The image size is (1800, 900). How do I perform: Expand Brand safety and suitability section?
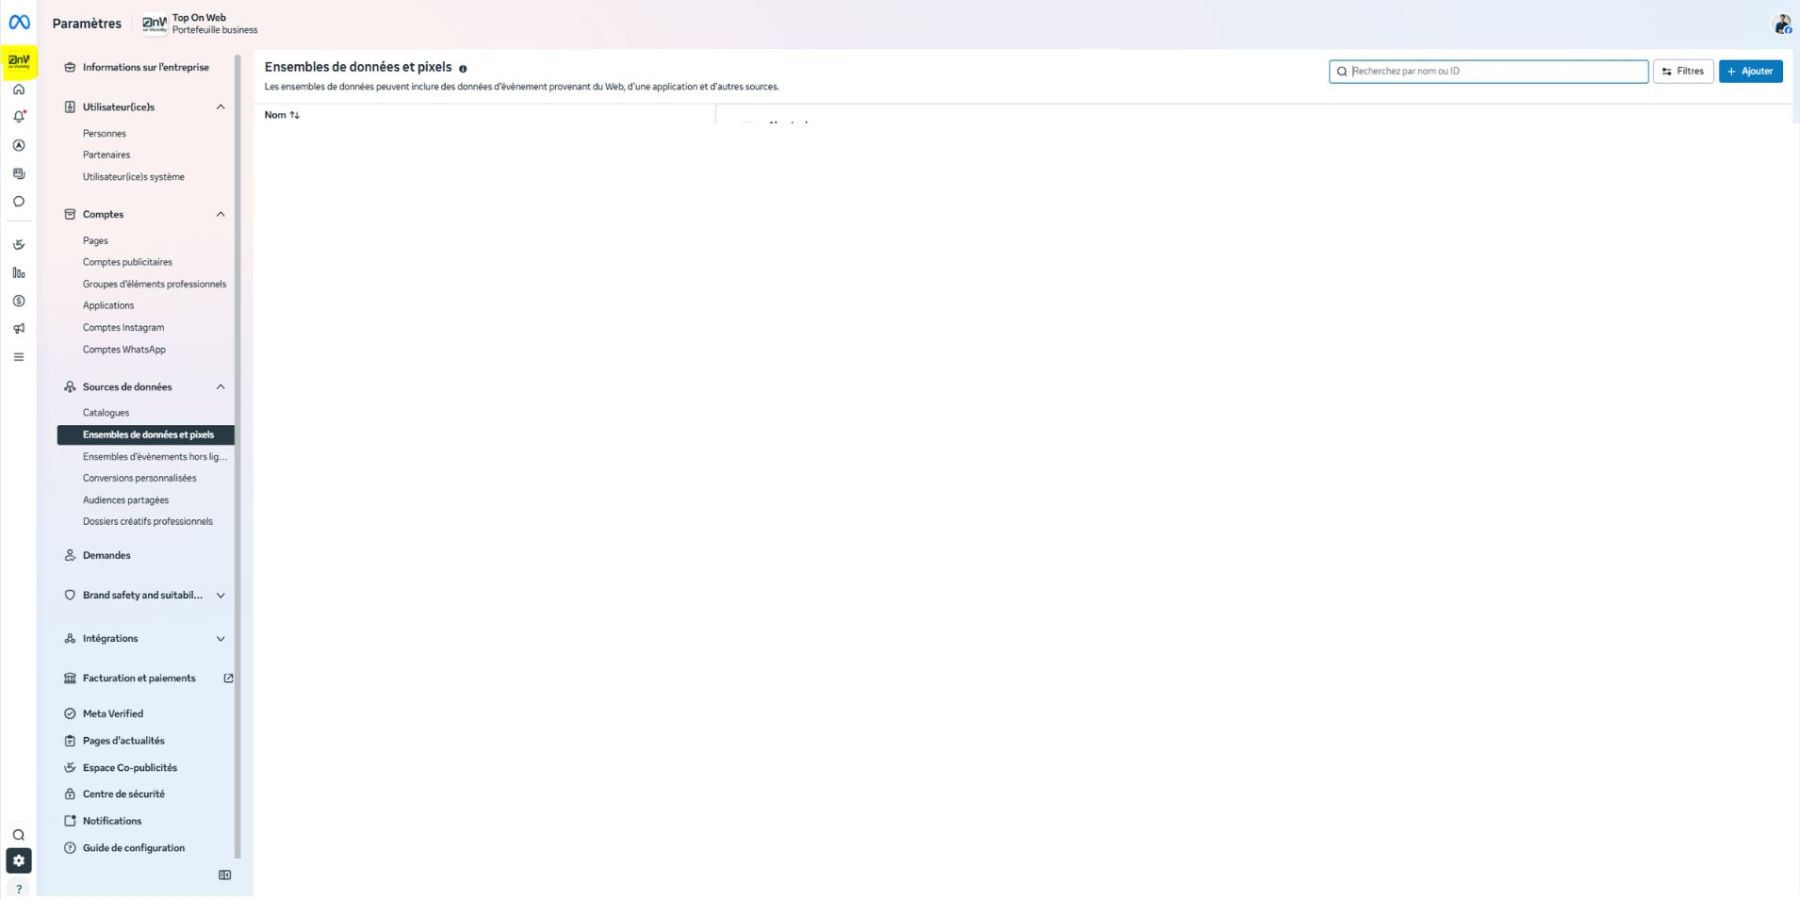point(220,595)
